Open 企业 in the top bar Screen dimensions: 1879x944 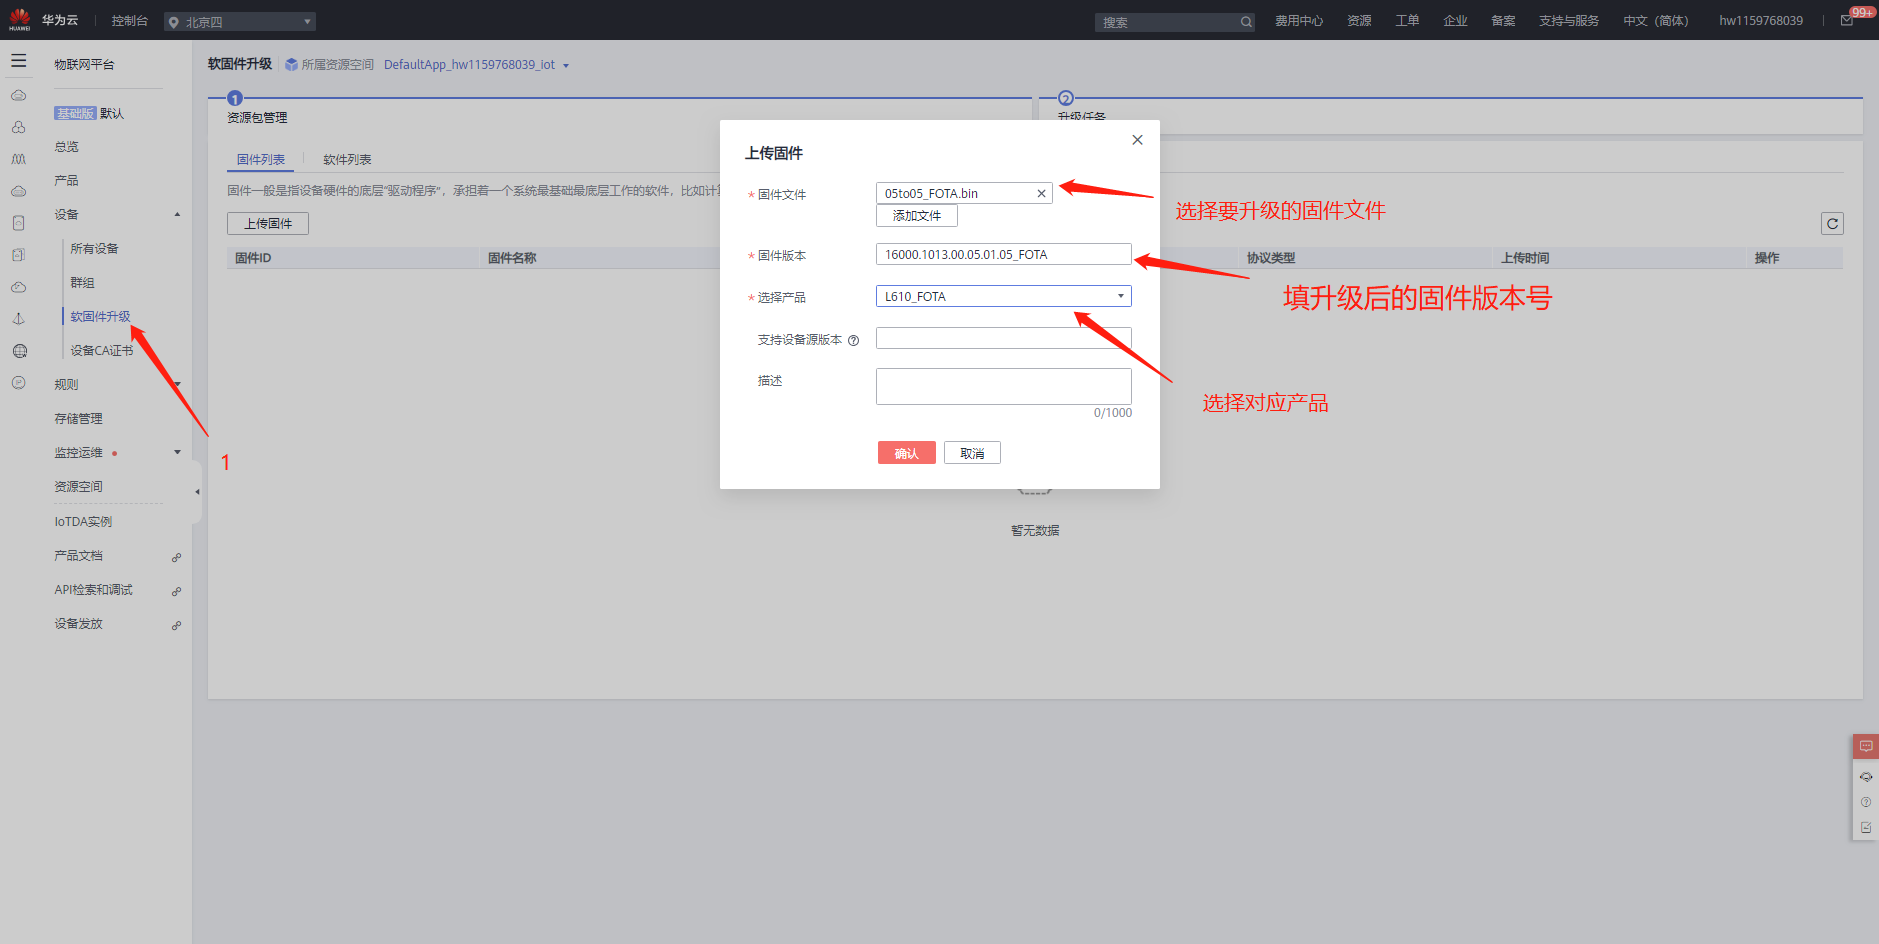pyautogui.click(x=1455, y=21)
